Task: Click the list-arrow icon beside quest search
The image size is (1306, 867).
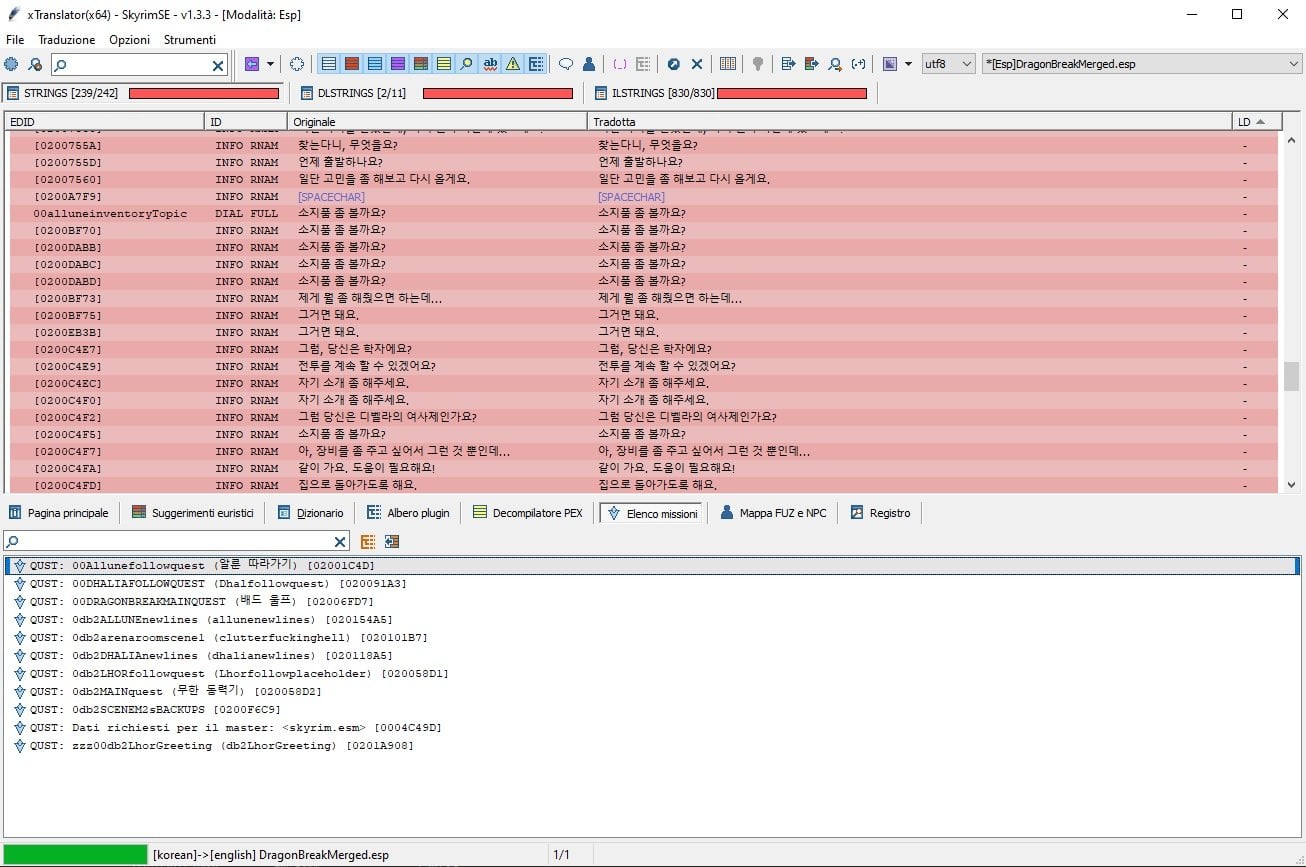Action: (391, 542)
